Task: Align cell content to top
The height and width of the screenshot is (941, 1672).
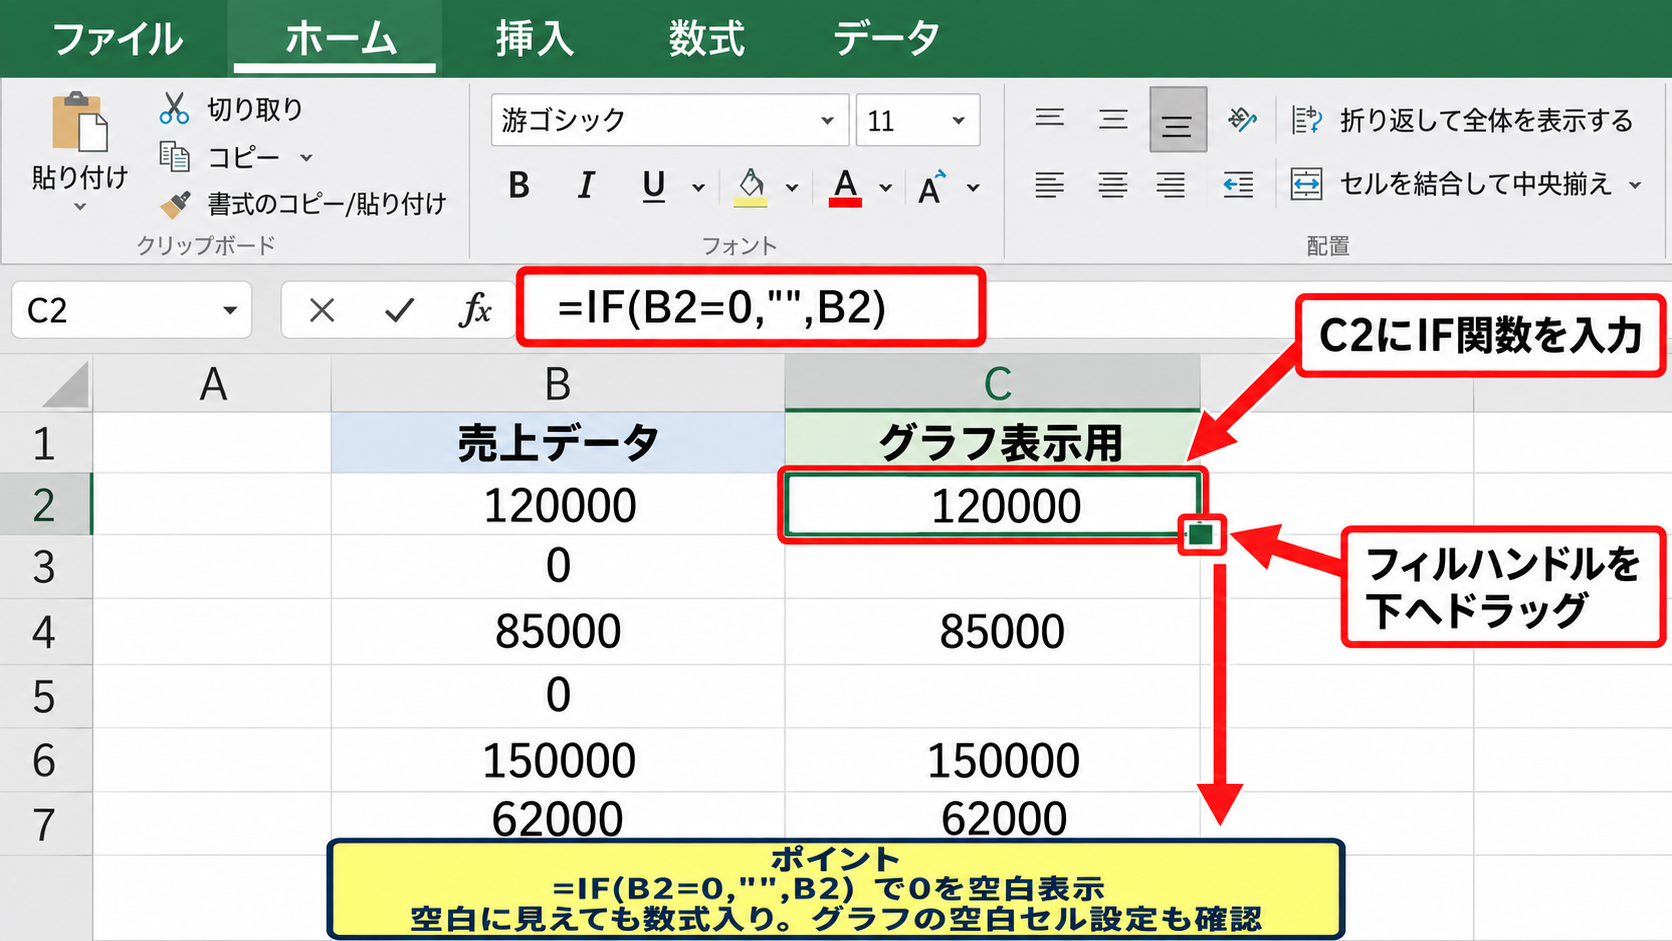Action: (1049, 119)
